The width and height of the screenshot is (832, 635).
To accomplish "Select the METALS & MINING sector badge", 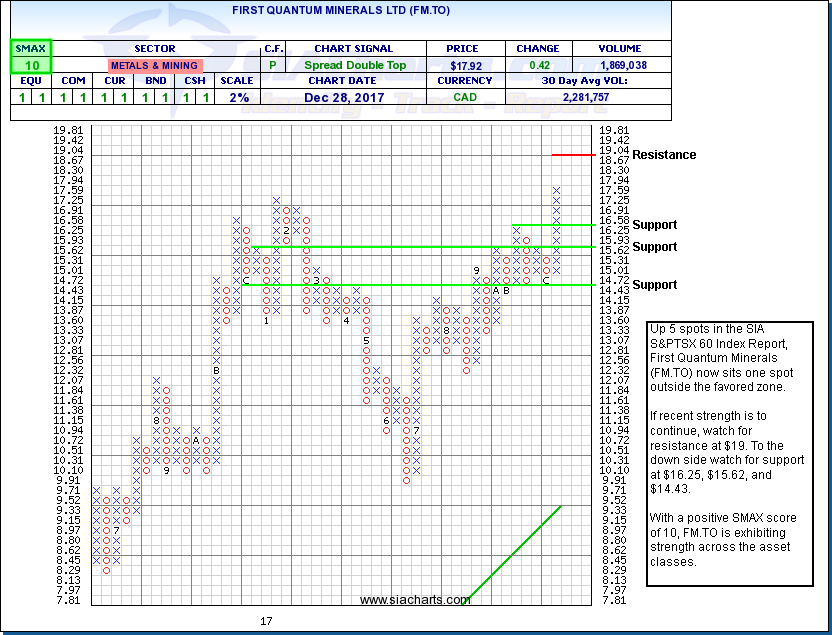I will pos(154,65).
